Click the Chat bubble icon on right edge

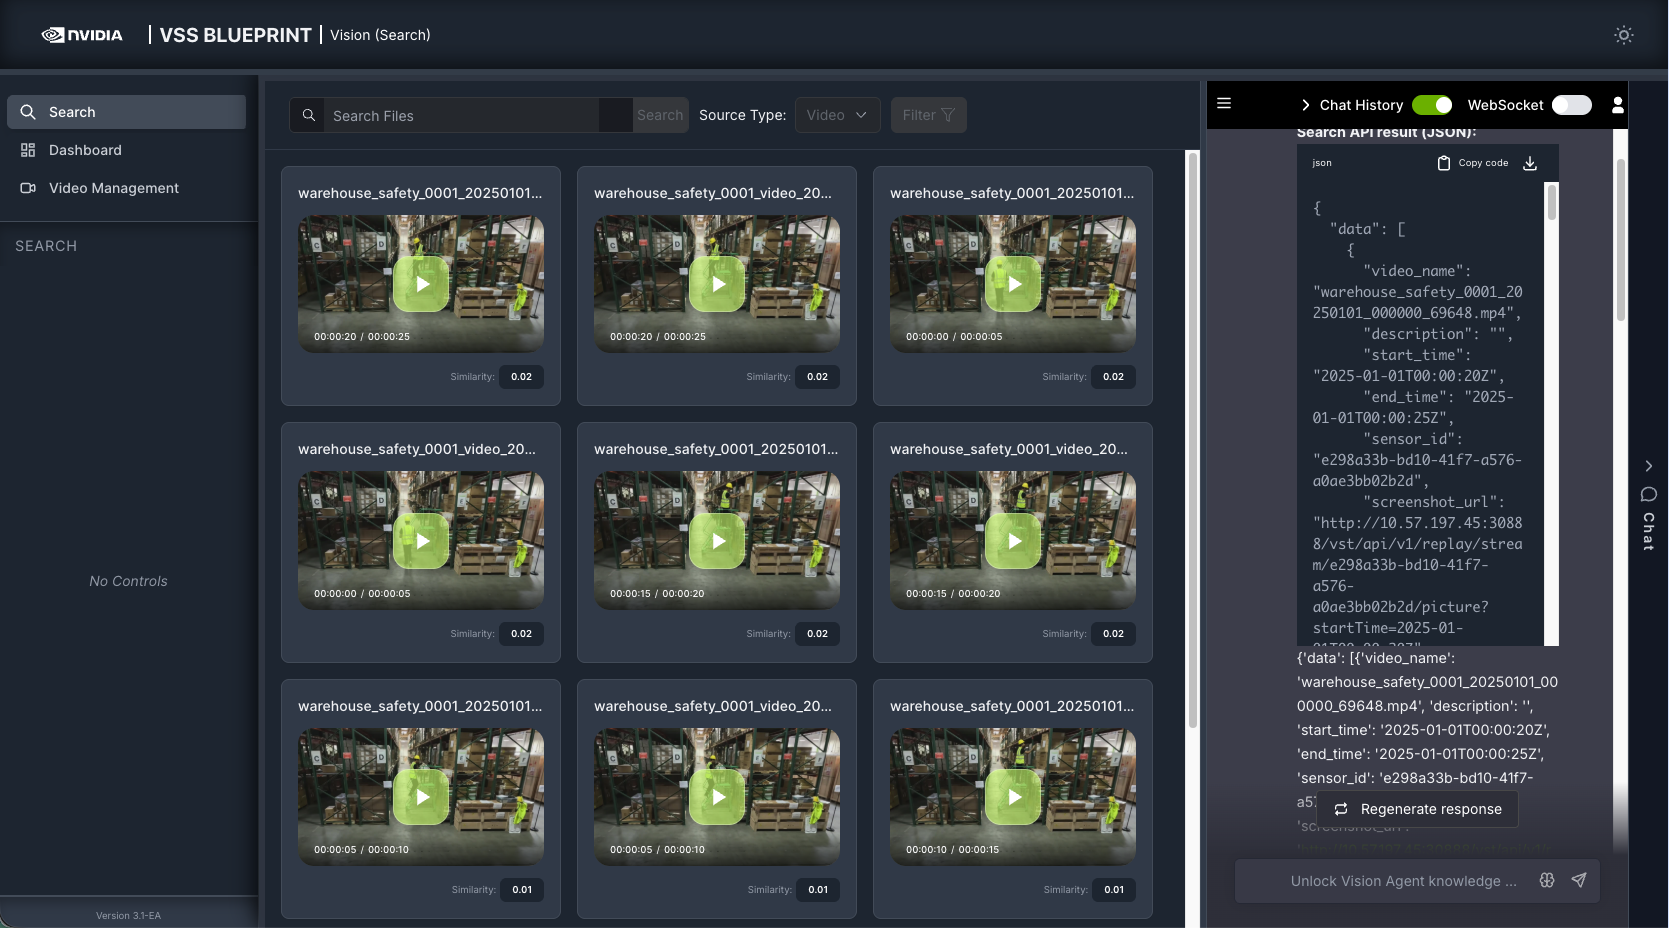coord(1648,494)
